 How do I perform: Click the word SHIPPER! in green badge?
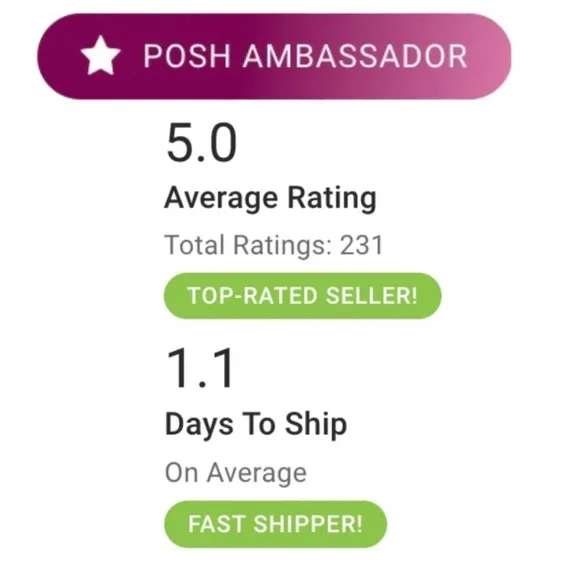point(308,524)
